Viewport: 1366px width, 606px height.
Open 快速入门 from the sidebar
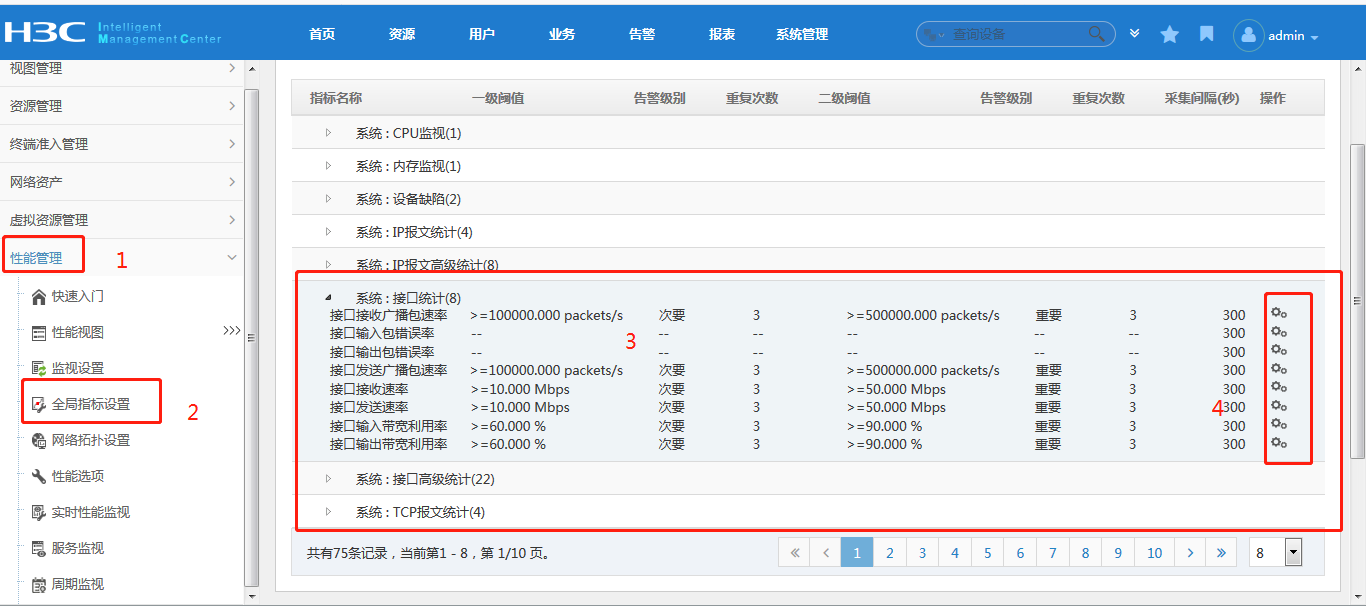77,296
